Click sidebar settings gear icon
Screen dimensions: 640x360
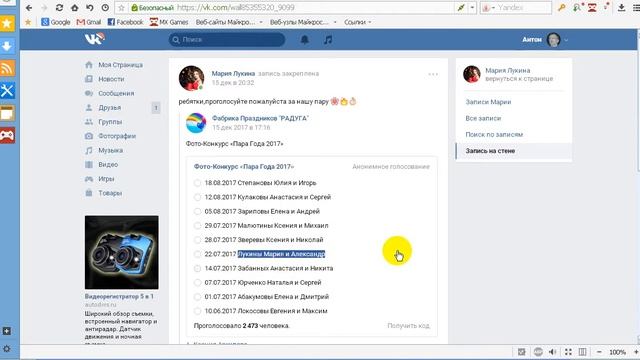7,349
